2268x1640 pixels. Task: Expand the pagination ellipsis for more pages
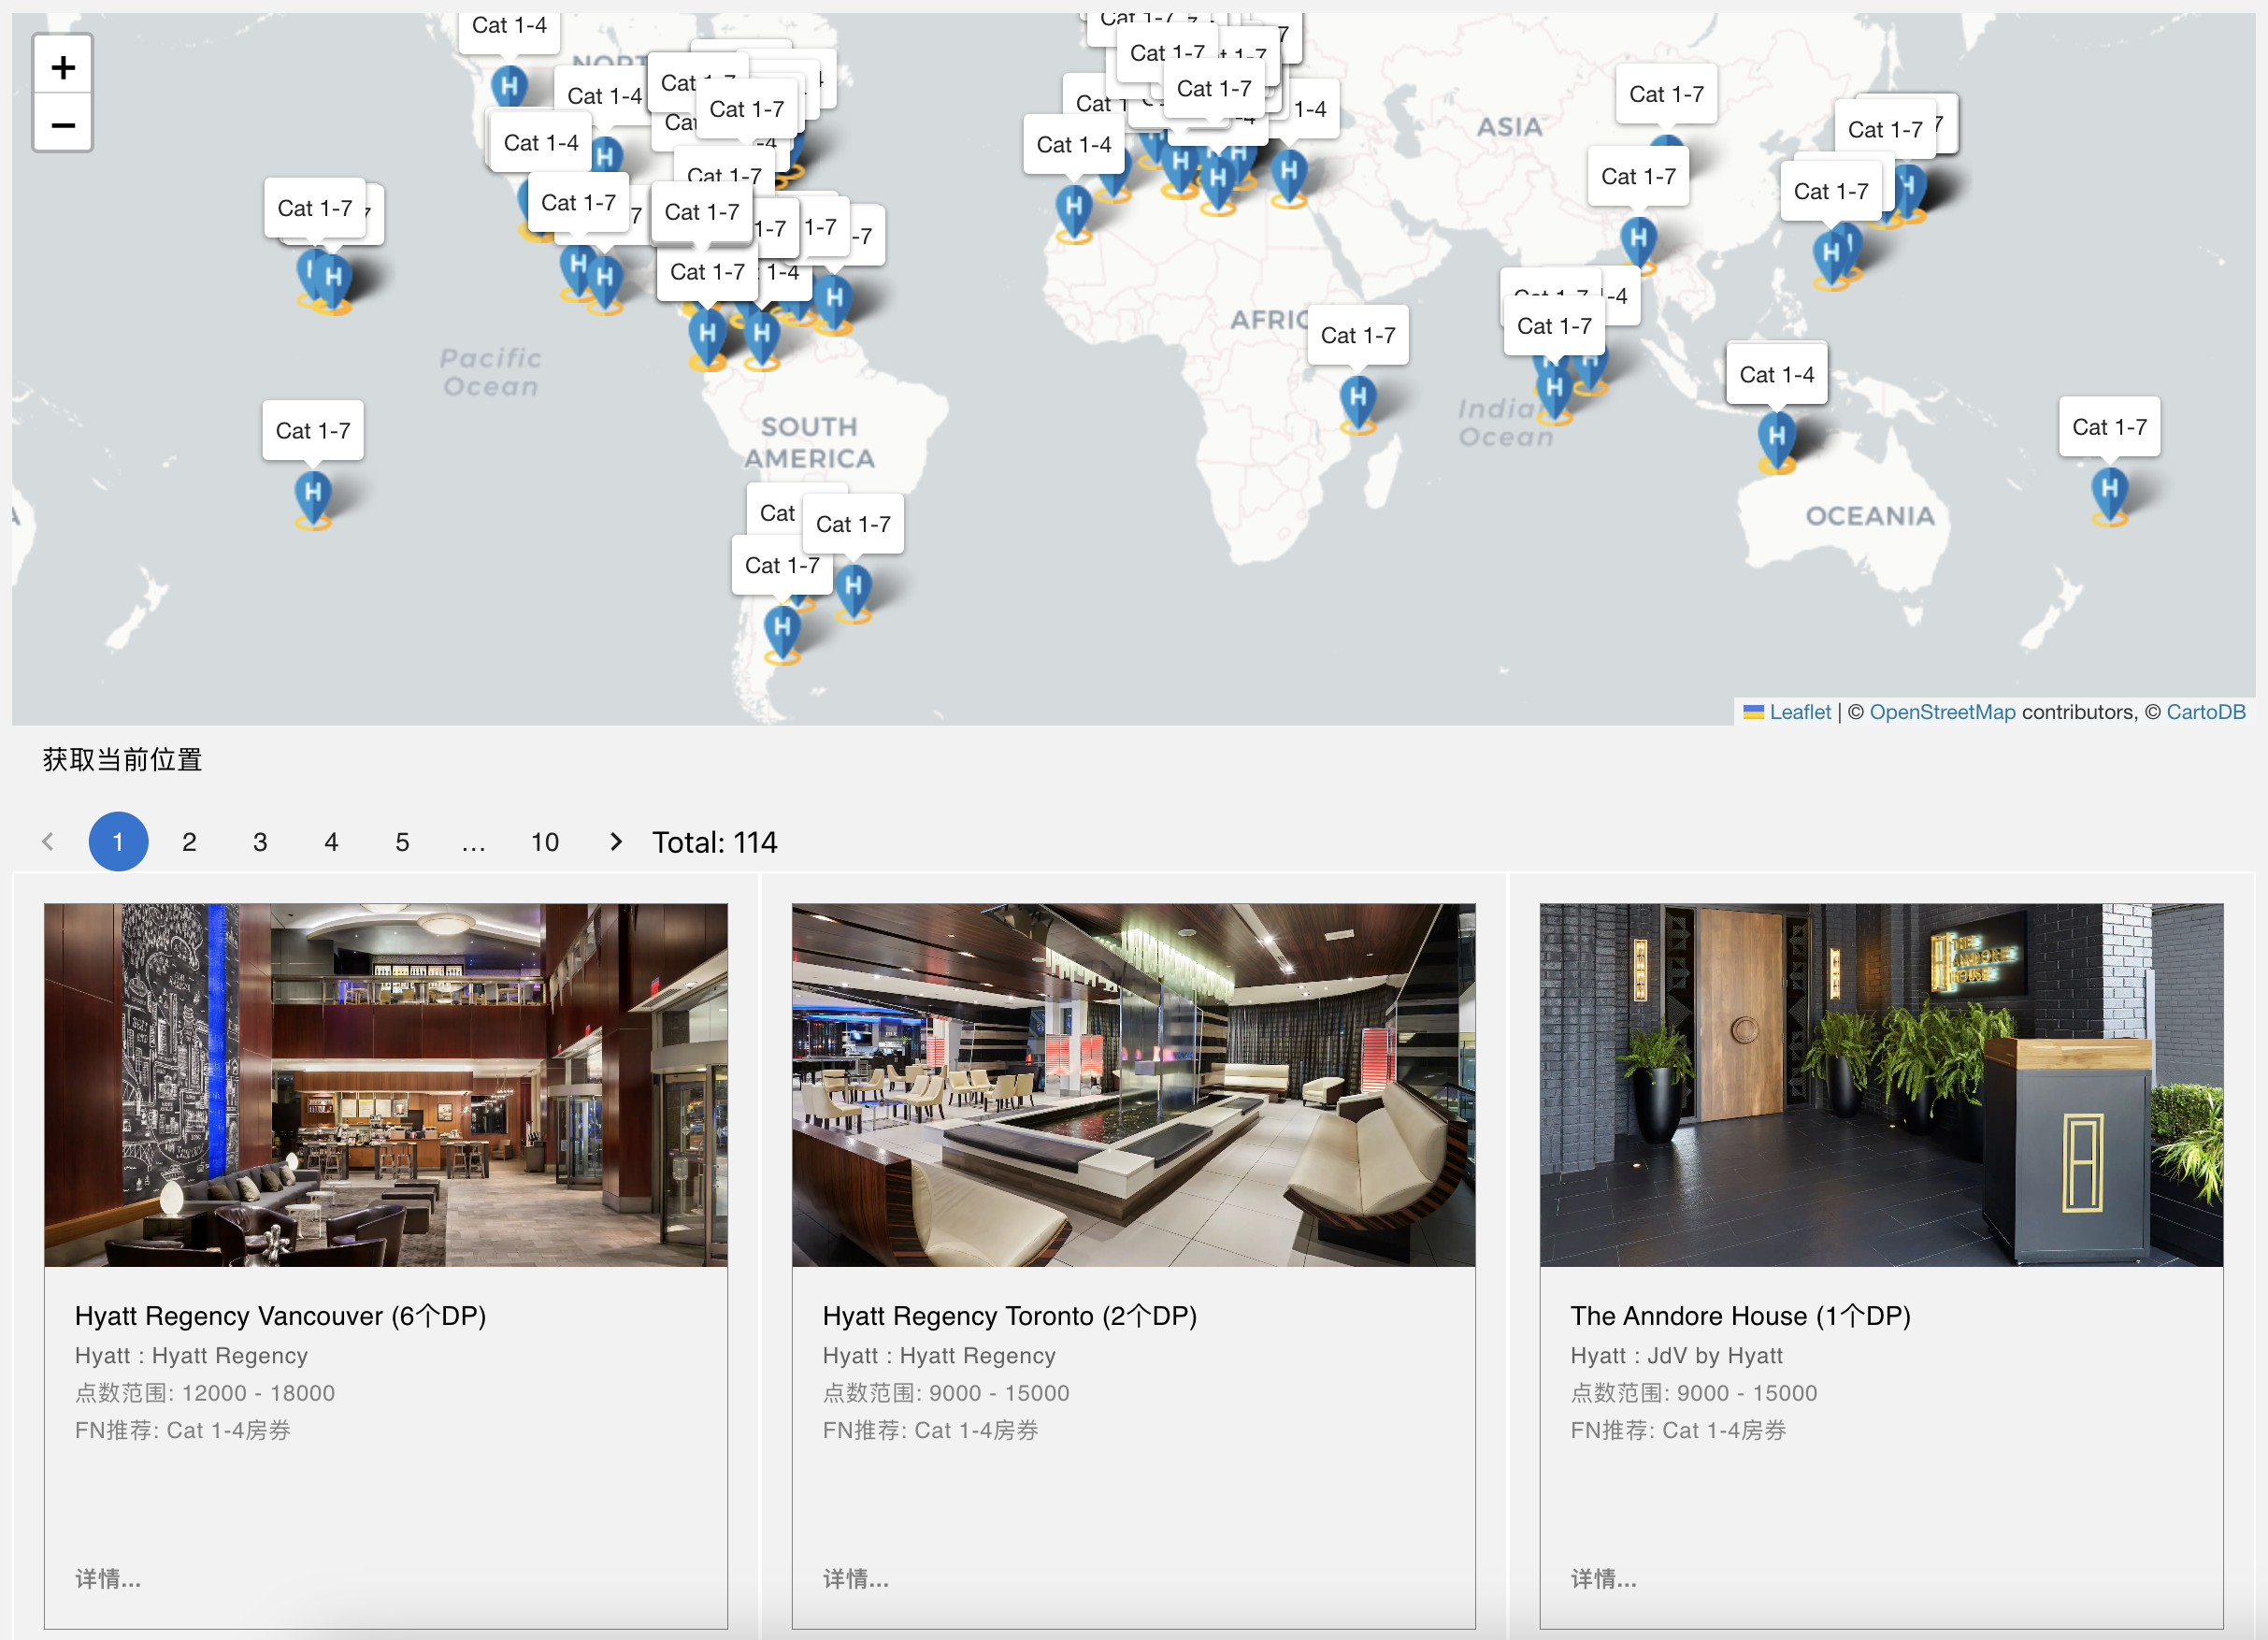[473, 841]
